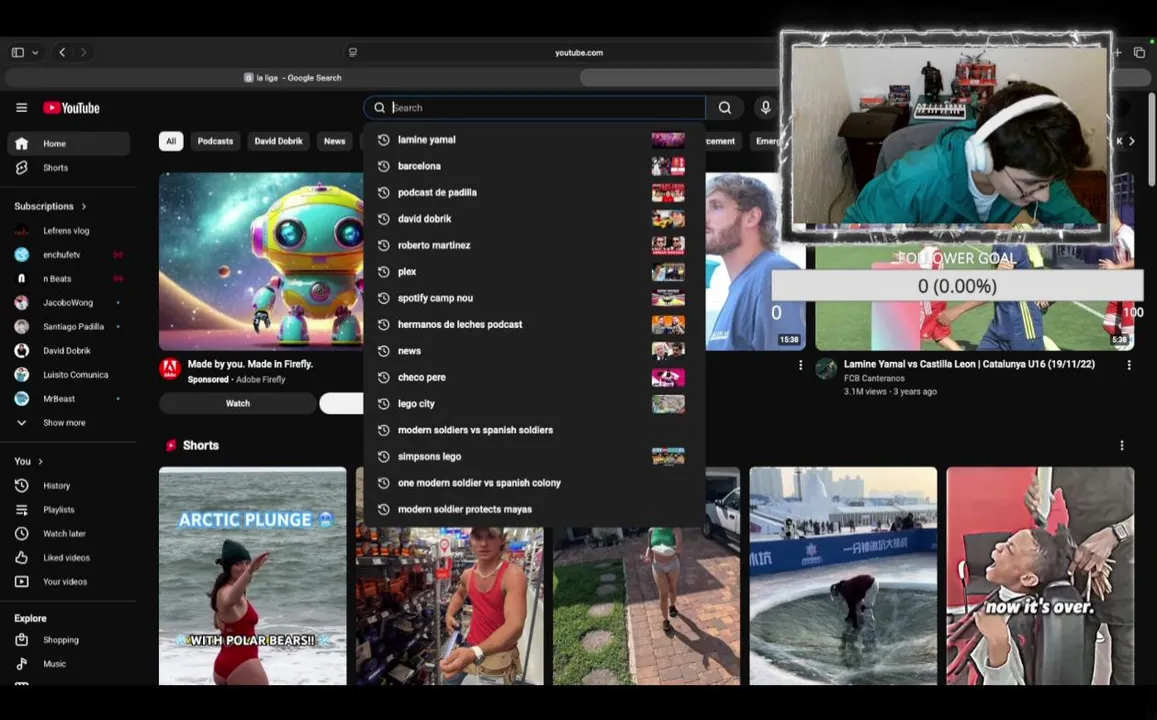Viewport: 1157px width, 720px height.
Task: Open Safari sidebar toggle icon
Action: [x=18, y=52]
